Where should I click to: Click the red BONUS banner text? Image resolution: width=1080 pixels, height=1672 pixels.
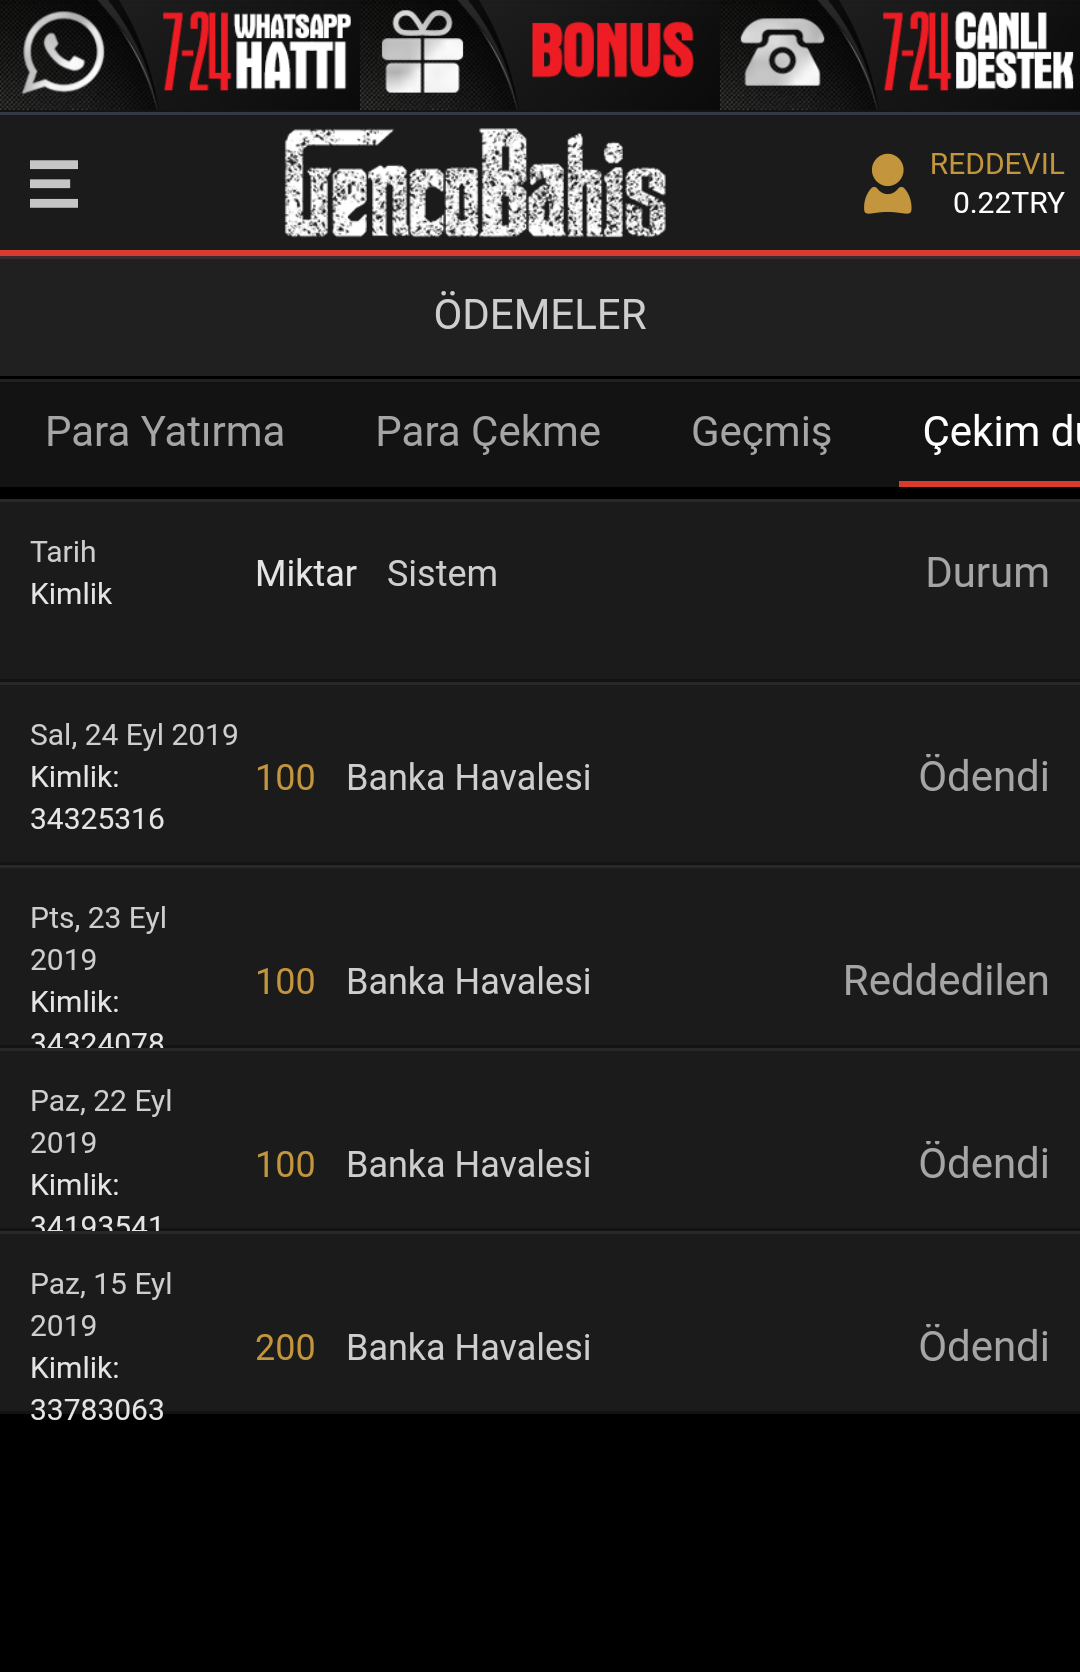tap(612, 52)
